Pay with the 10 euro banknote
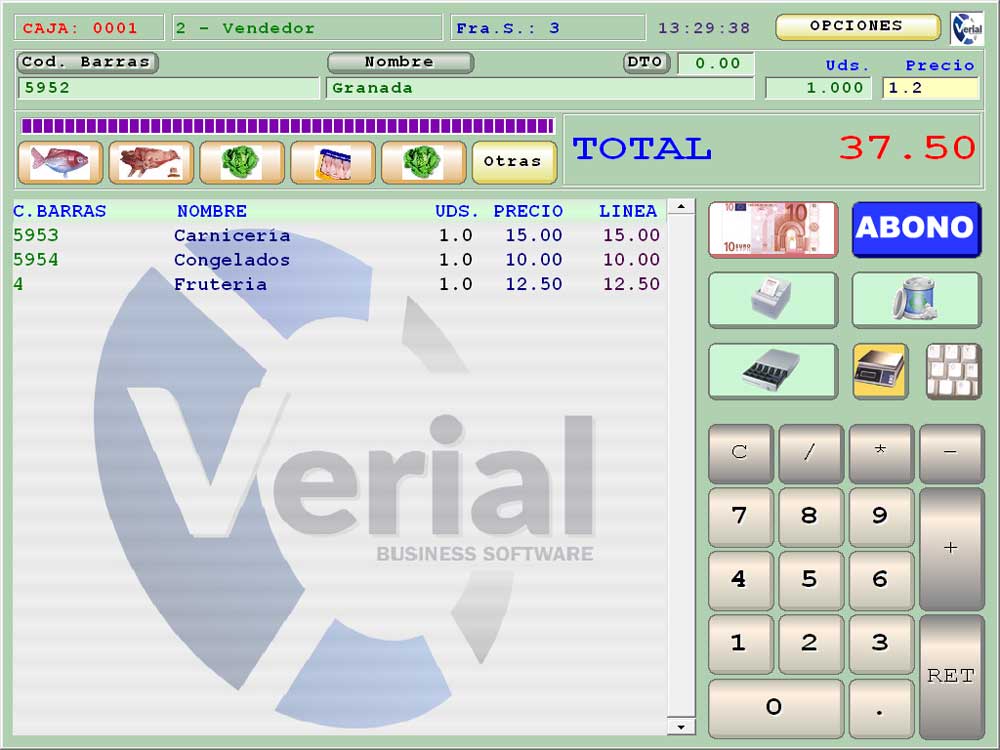 click(773, 229)
